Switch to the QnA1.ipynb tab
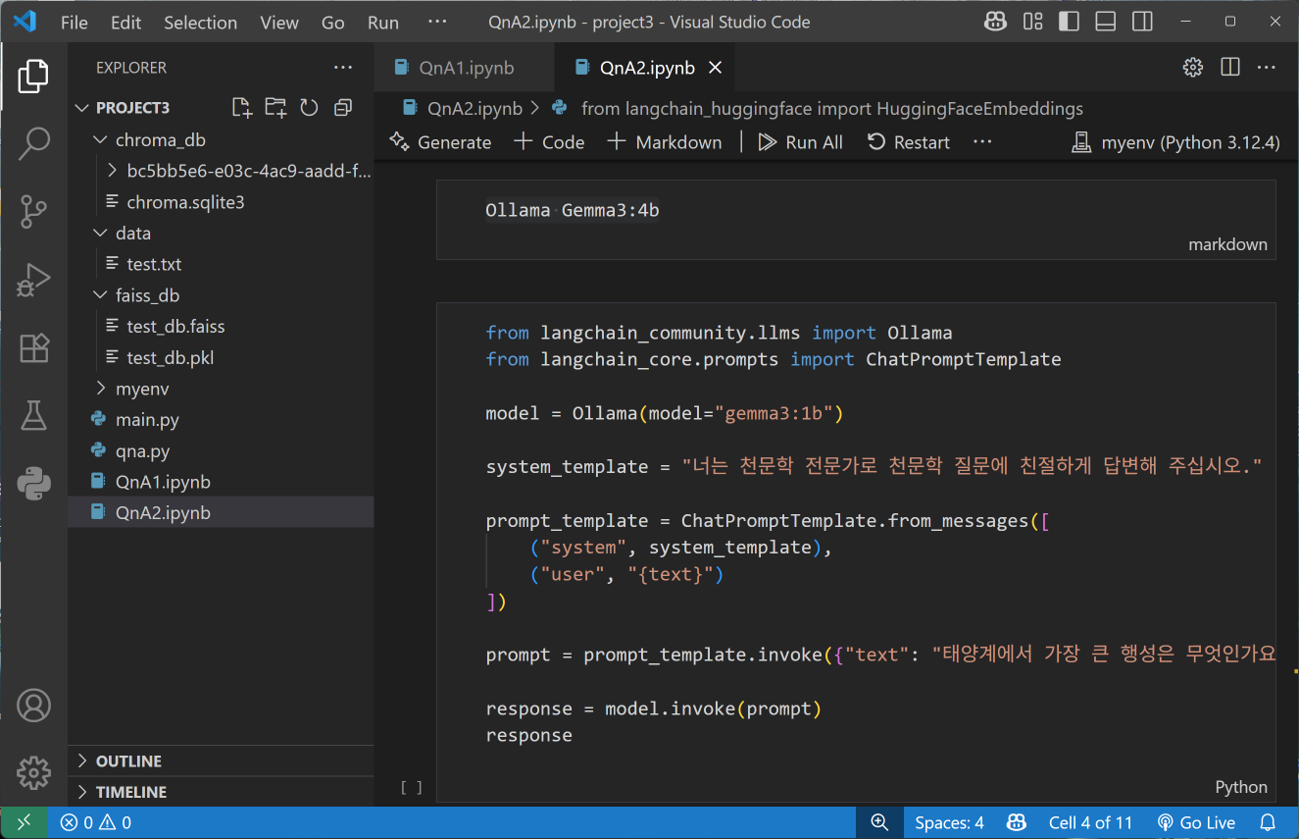Viewport: 1299px width, 839px height. pos(465,68)
